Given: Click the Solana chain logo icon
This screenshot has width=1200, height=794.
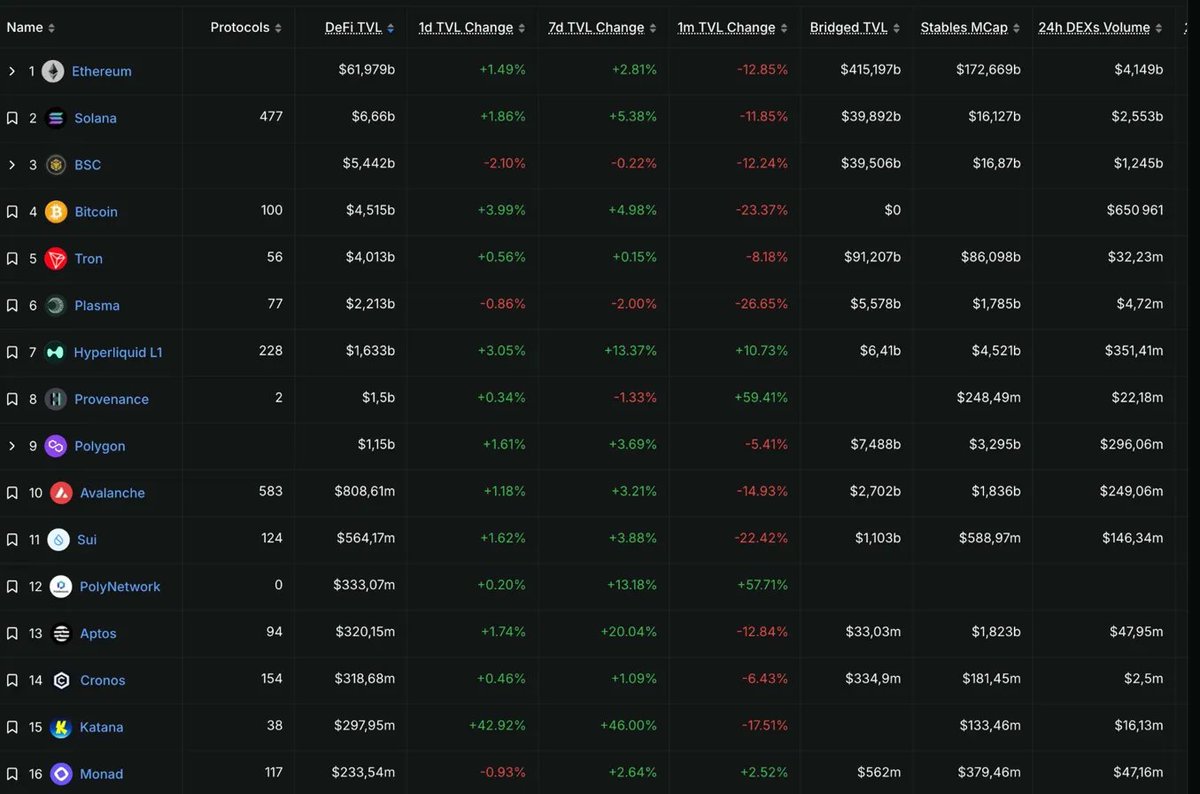Looking at the screenshot, I should click(x=55, y=118).
